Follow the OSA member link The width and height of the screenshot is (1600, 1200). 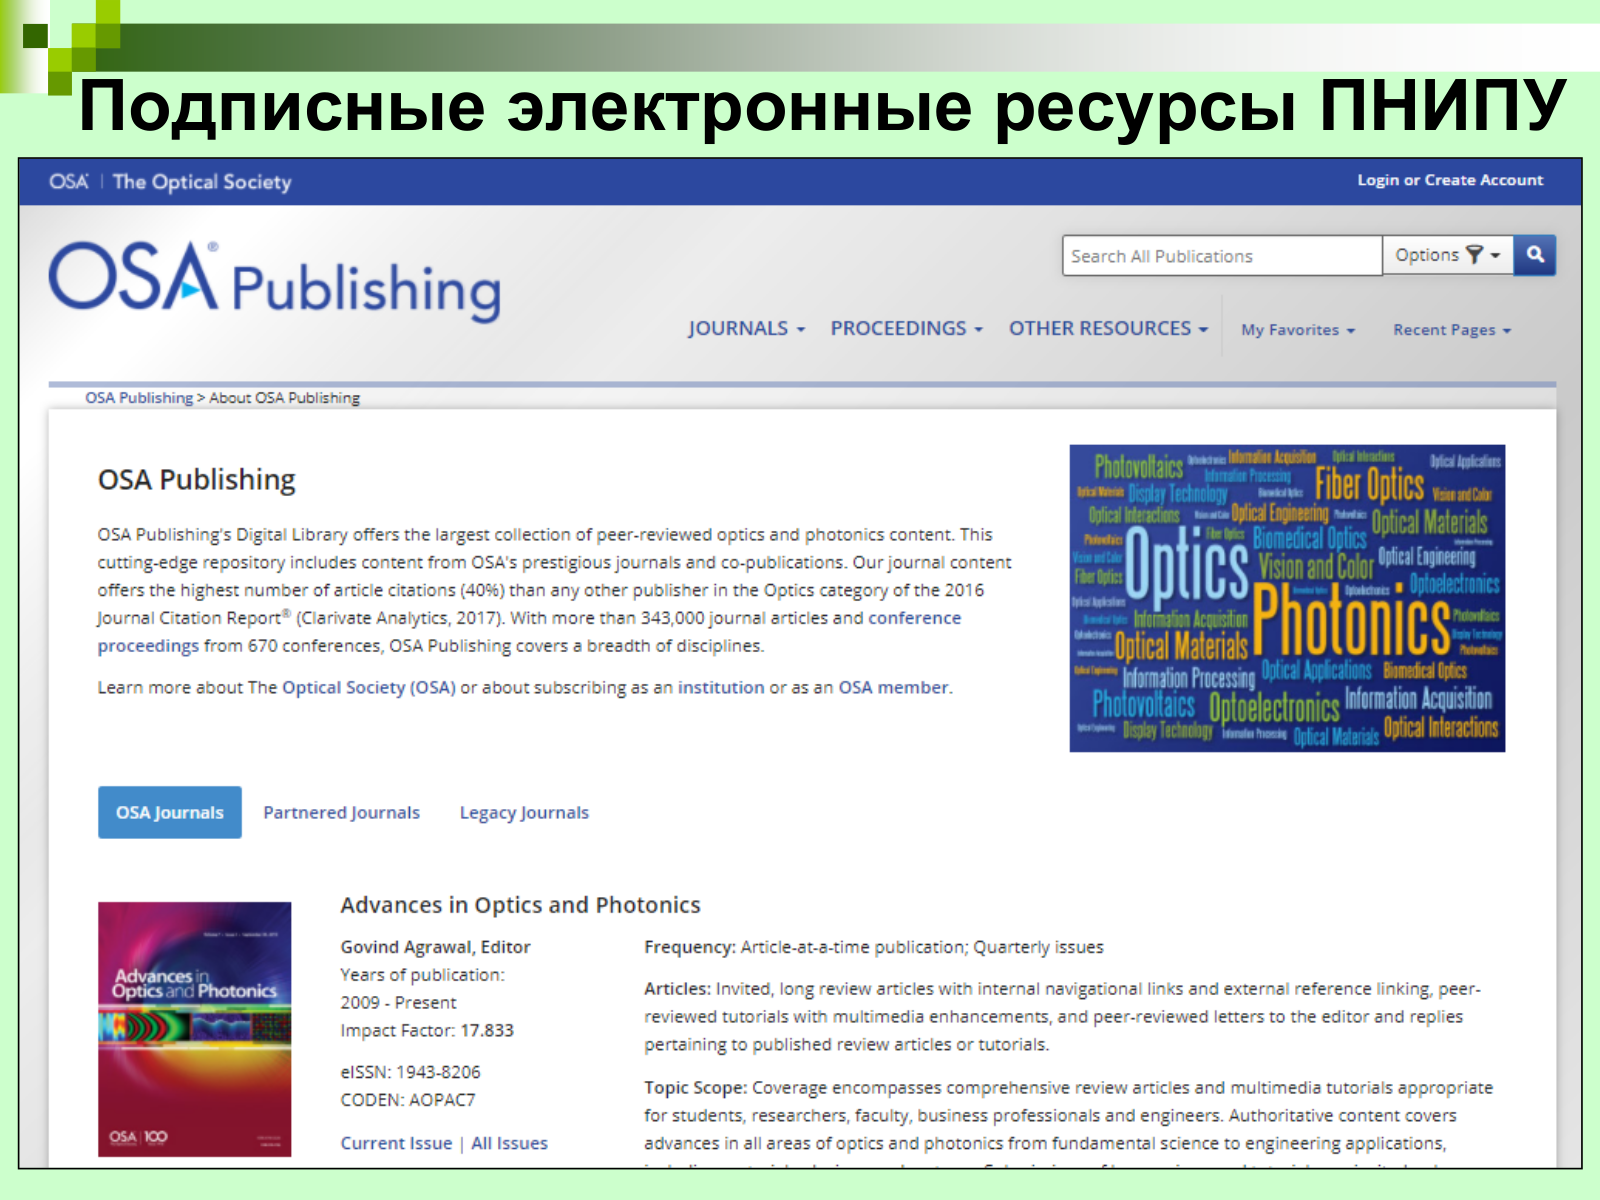[893, 688]
